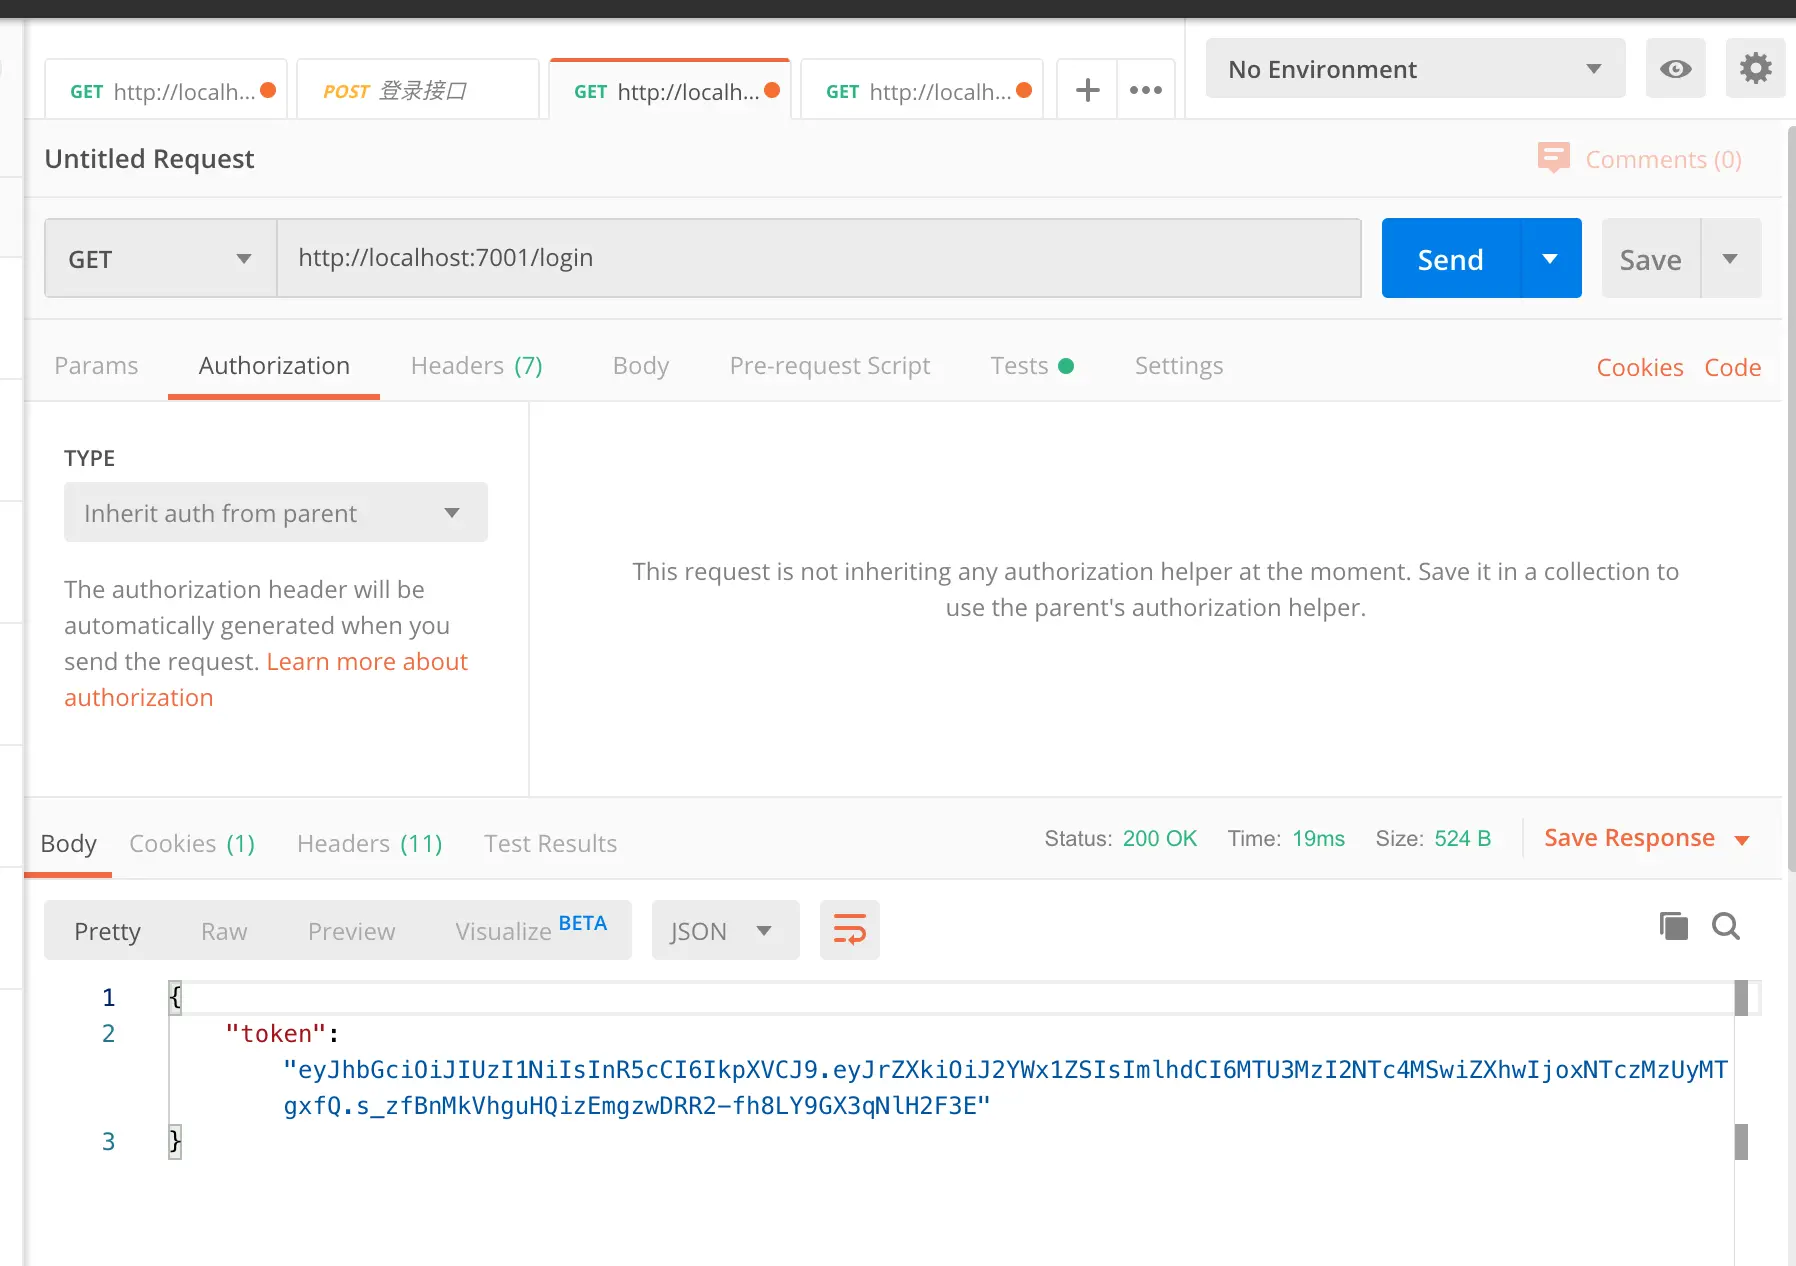Select the response Body tab
1796x1266 pixels.
click(x=69, y=843)
